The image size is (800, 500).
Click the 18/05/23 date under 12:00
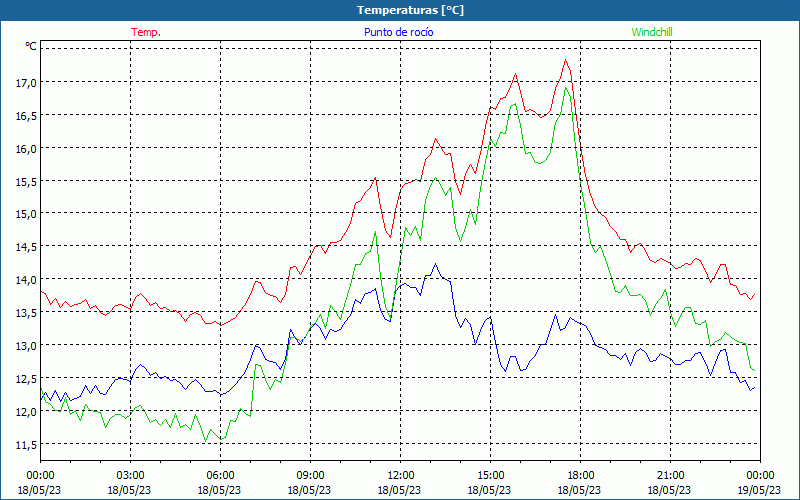click(399, 490)
